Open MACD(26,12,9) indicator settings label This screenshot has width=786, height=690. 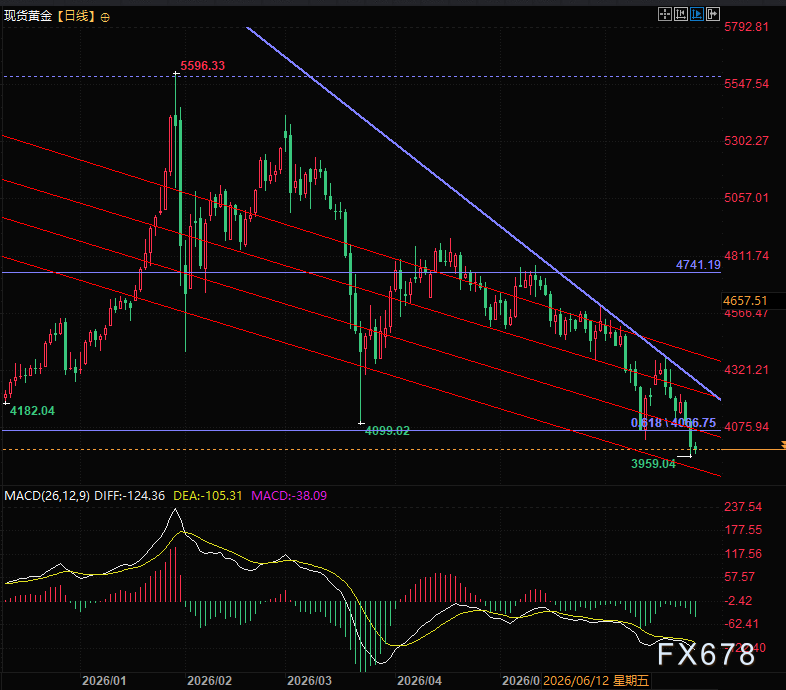[x=47, y=496]
